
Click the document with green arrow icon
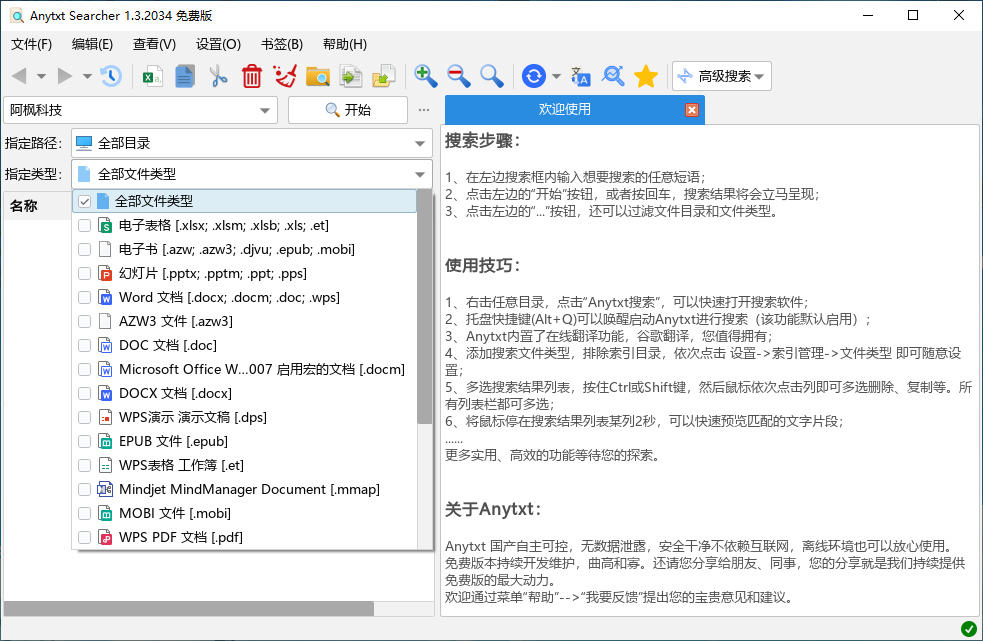(x=351, y=77)
